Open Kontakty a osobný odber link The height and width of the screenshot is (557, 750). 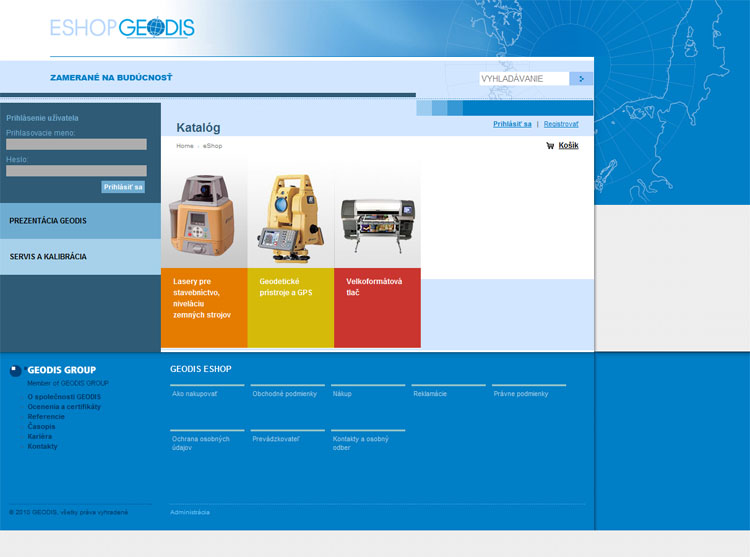tap(361, 443)
